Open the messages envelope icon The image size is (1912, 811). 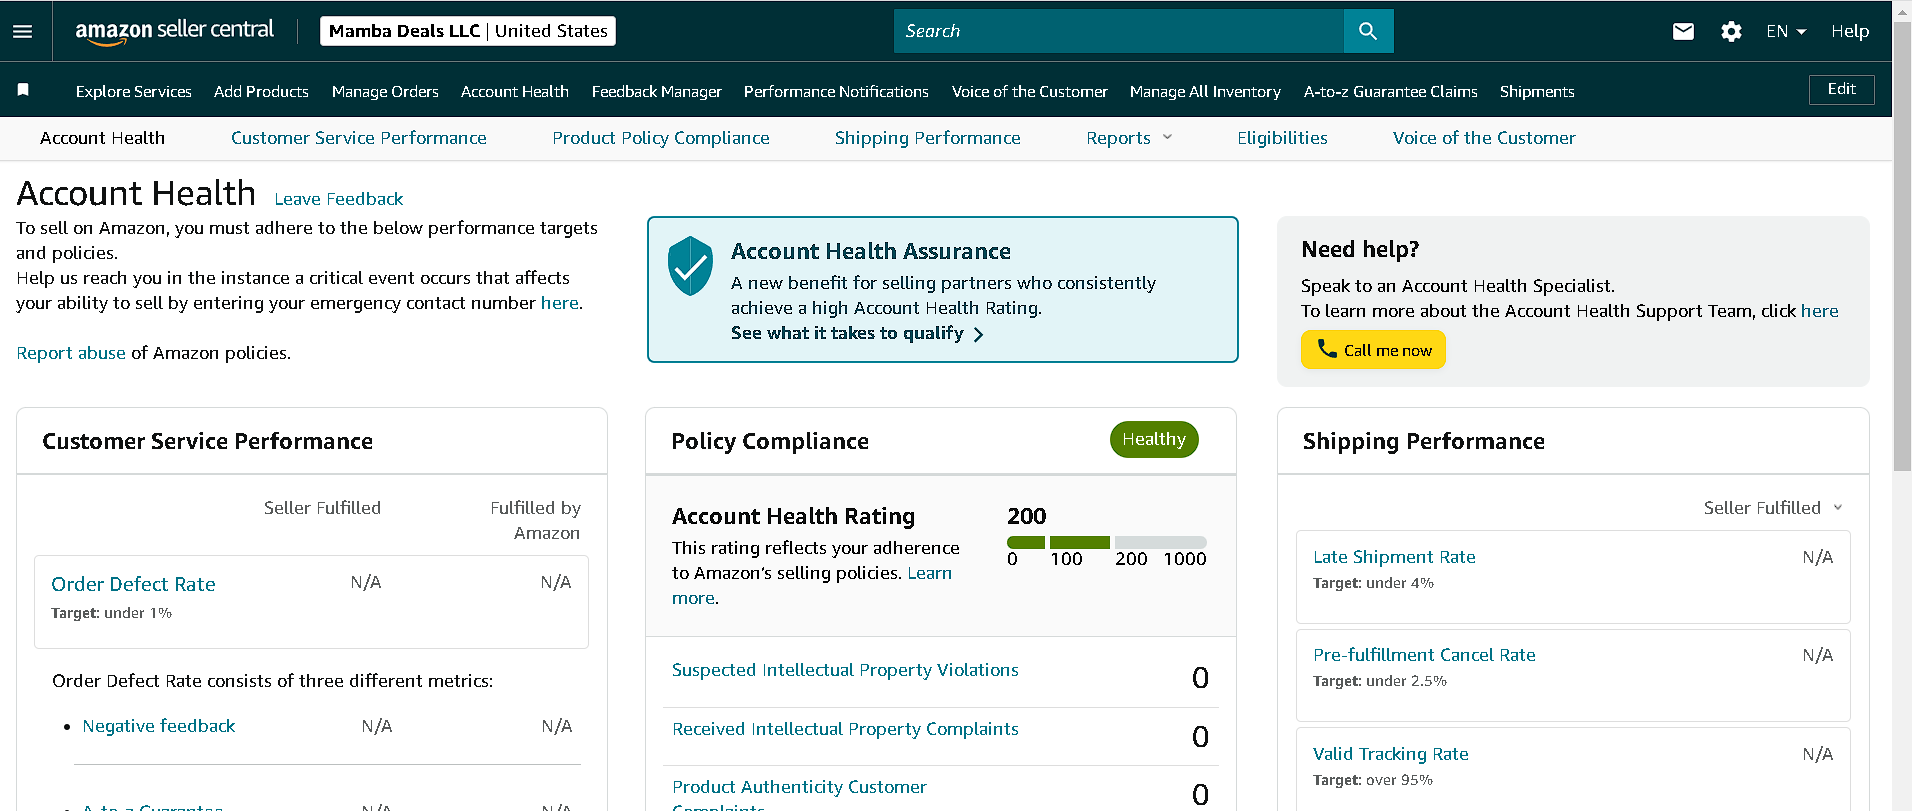[1683, 31]
